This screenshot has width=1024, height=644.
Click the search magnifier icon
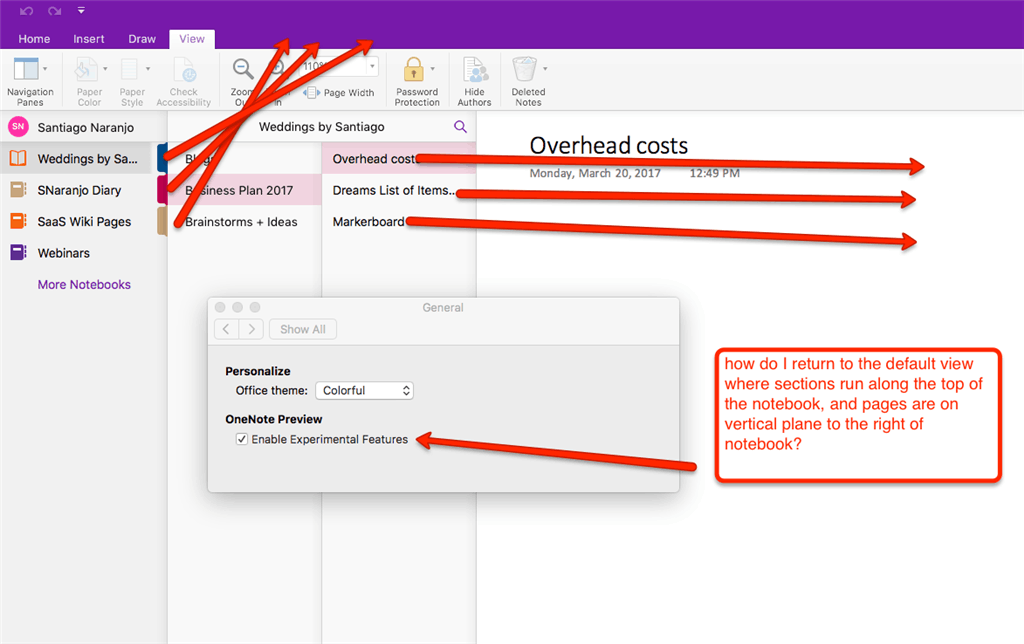[460, 127]
